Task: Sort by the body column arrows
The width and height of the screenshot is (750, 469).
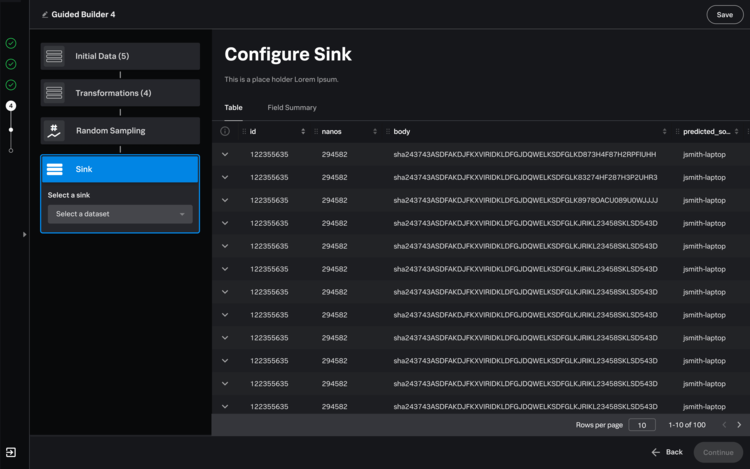Action: [x=664, y=131]
